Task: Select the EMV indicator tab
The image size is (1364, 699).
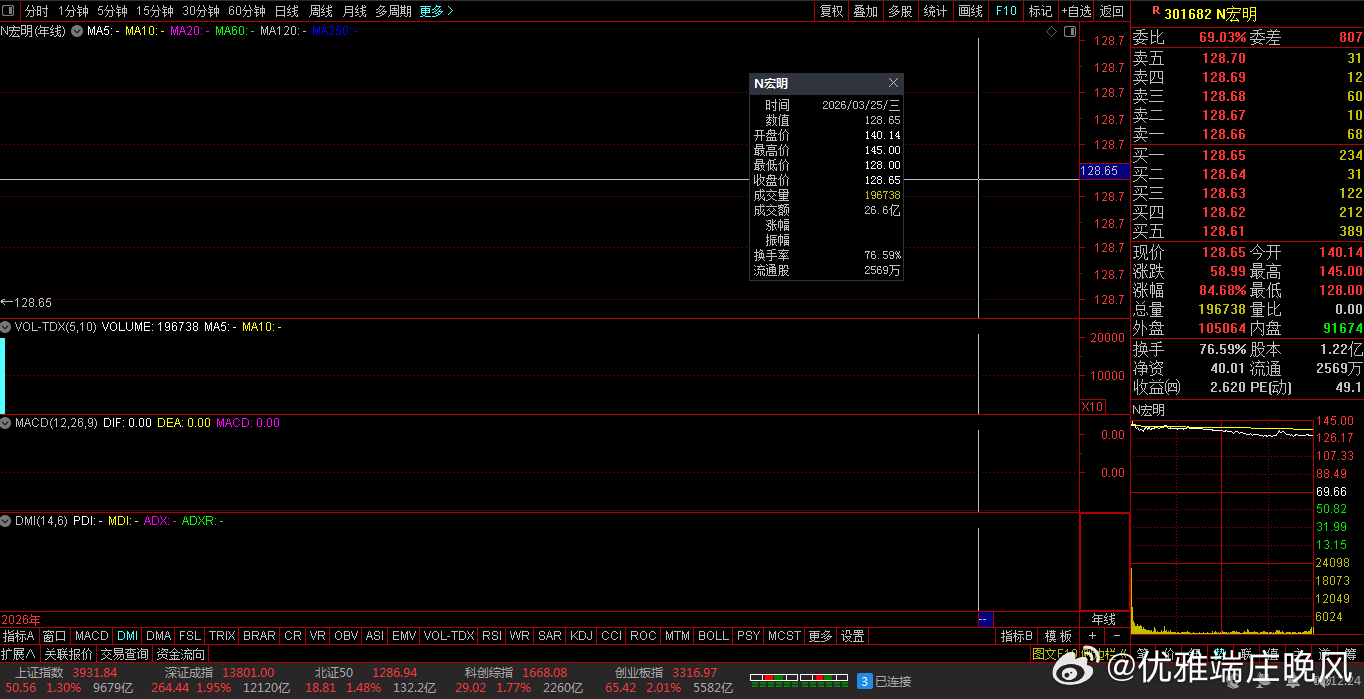Action: (404, 636)
